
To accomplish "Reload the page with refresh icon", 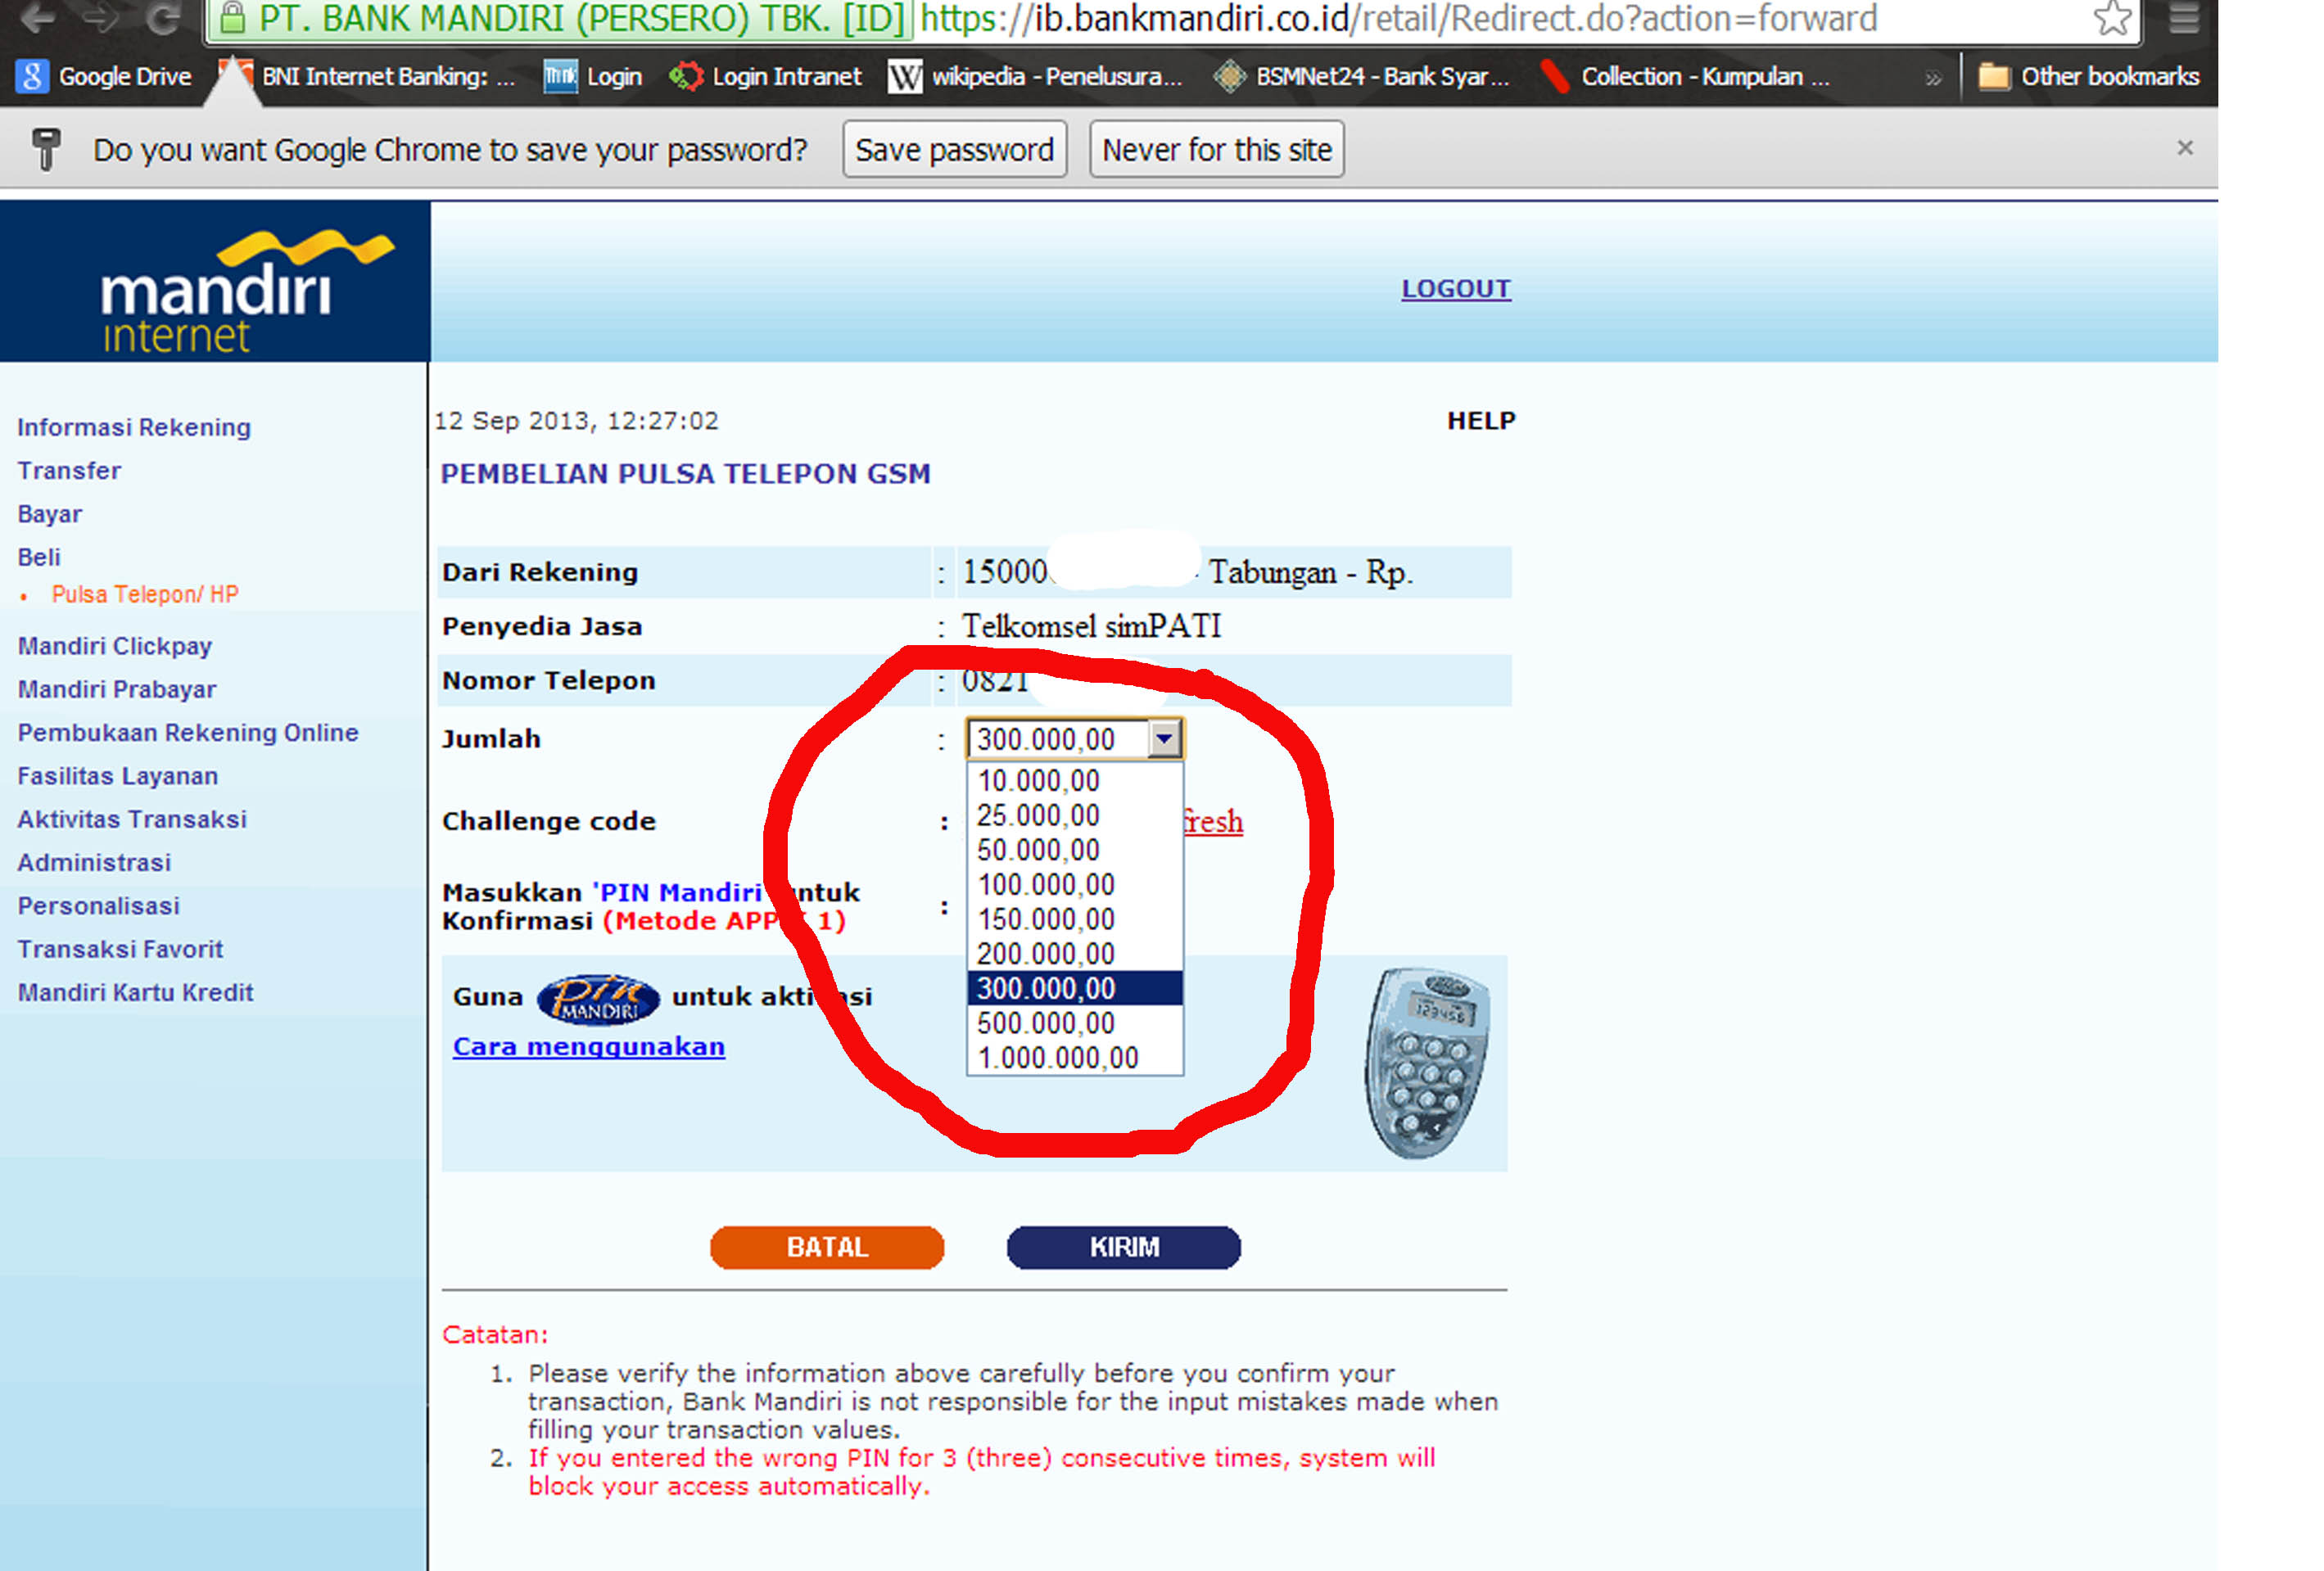I will click(x=162, y=17).
